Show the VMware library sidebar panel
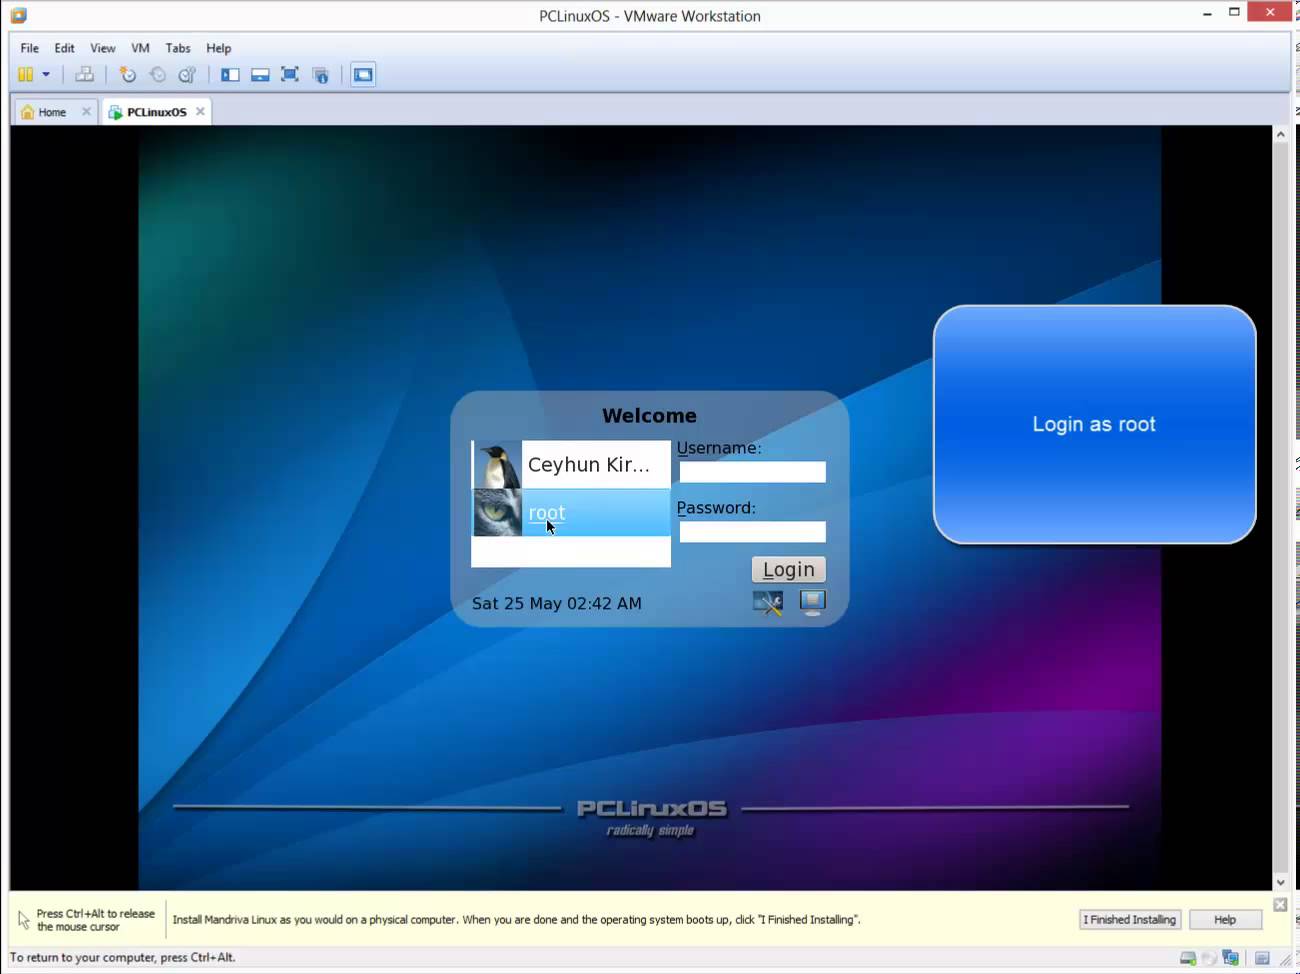Image resolution: width=1300 pixels, height=974 pixels. point(230,74)
